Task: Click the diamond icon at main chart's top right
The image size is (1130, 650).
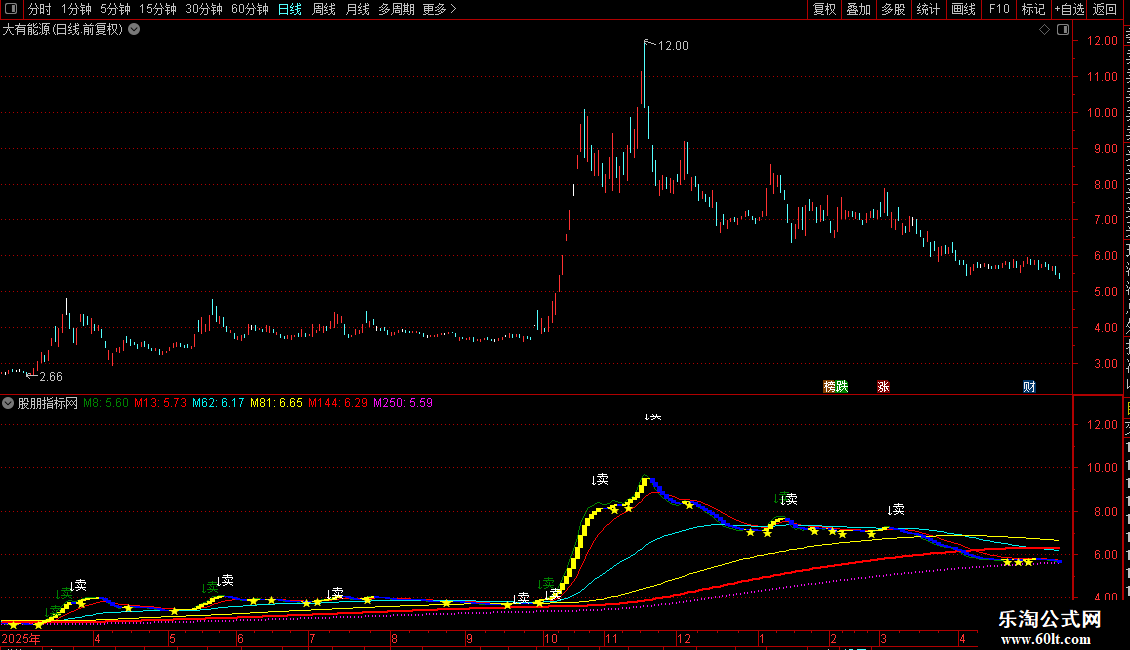Action: (1044, 30)
